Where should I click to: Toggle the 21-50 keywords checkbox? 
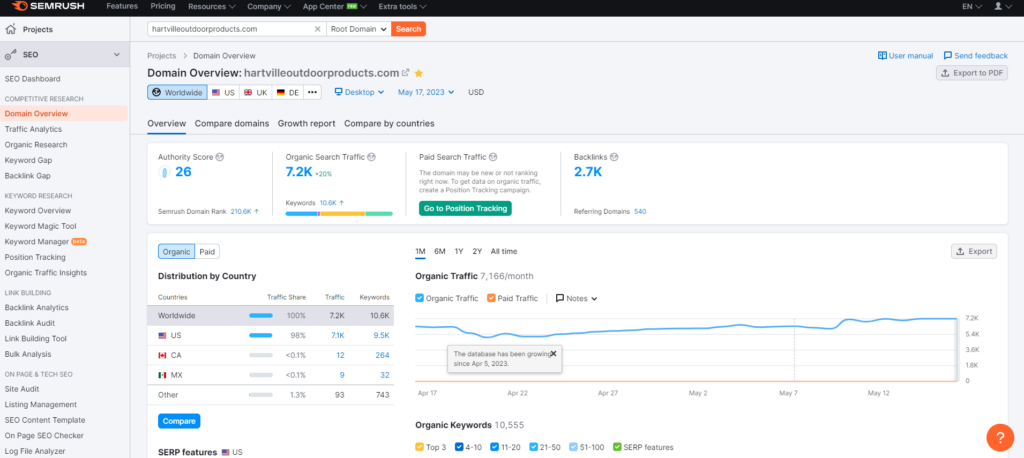(534, 447)
